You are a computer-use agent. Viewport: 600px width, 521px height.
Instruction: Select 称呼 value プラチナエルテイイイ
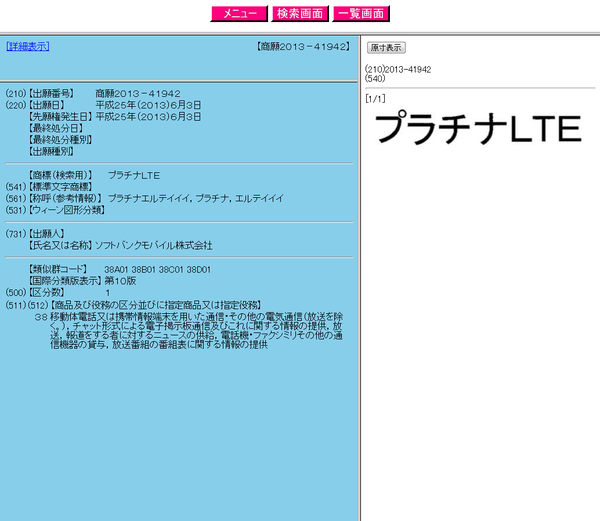point(149,198)
